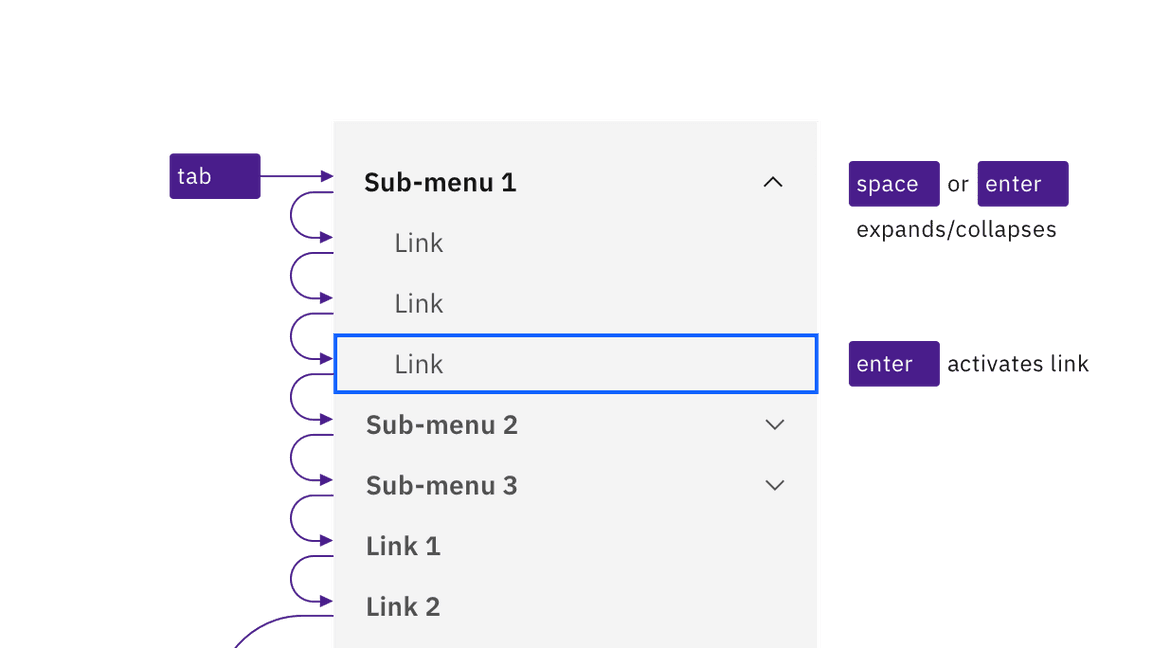1152x648 pixels.
Task: Expand Sub-menu 2 with its chevron
Action: click(774, 425)
